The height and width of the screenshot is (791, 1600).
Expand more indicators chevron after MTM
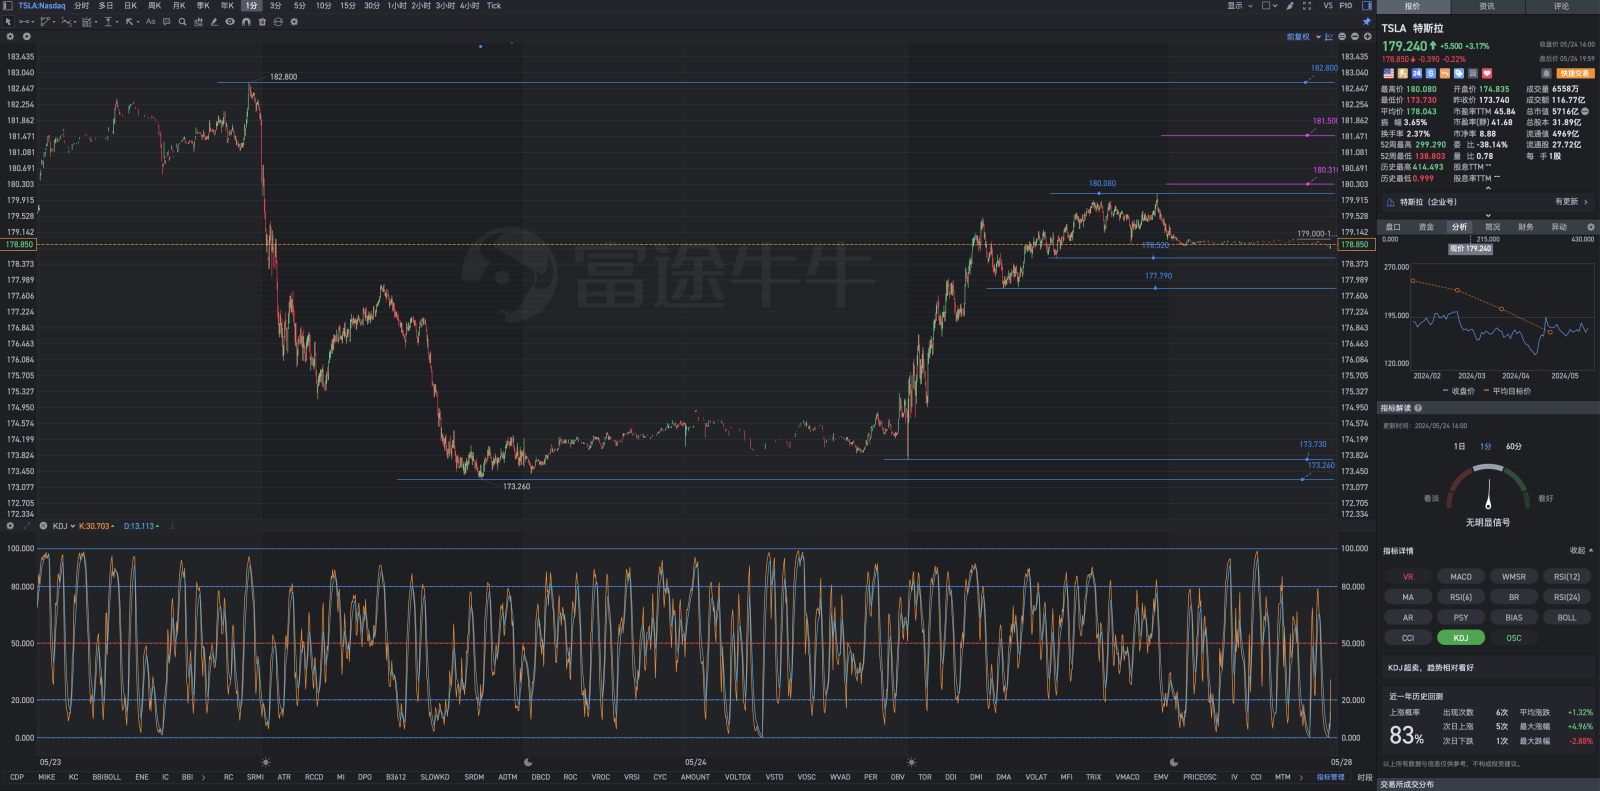[1301, 777]
